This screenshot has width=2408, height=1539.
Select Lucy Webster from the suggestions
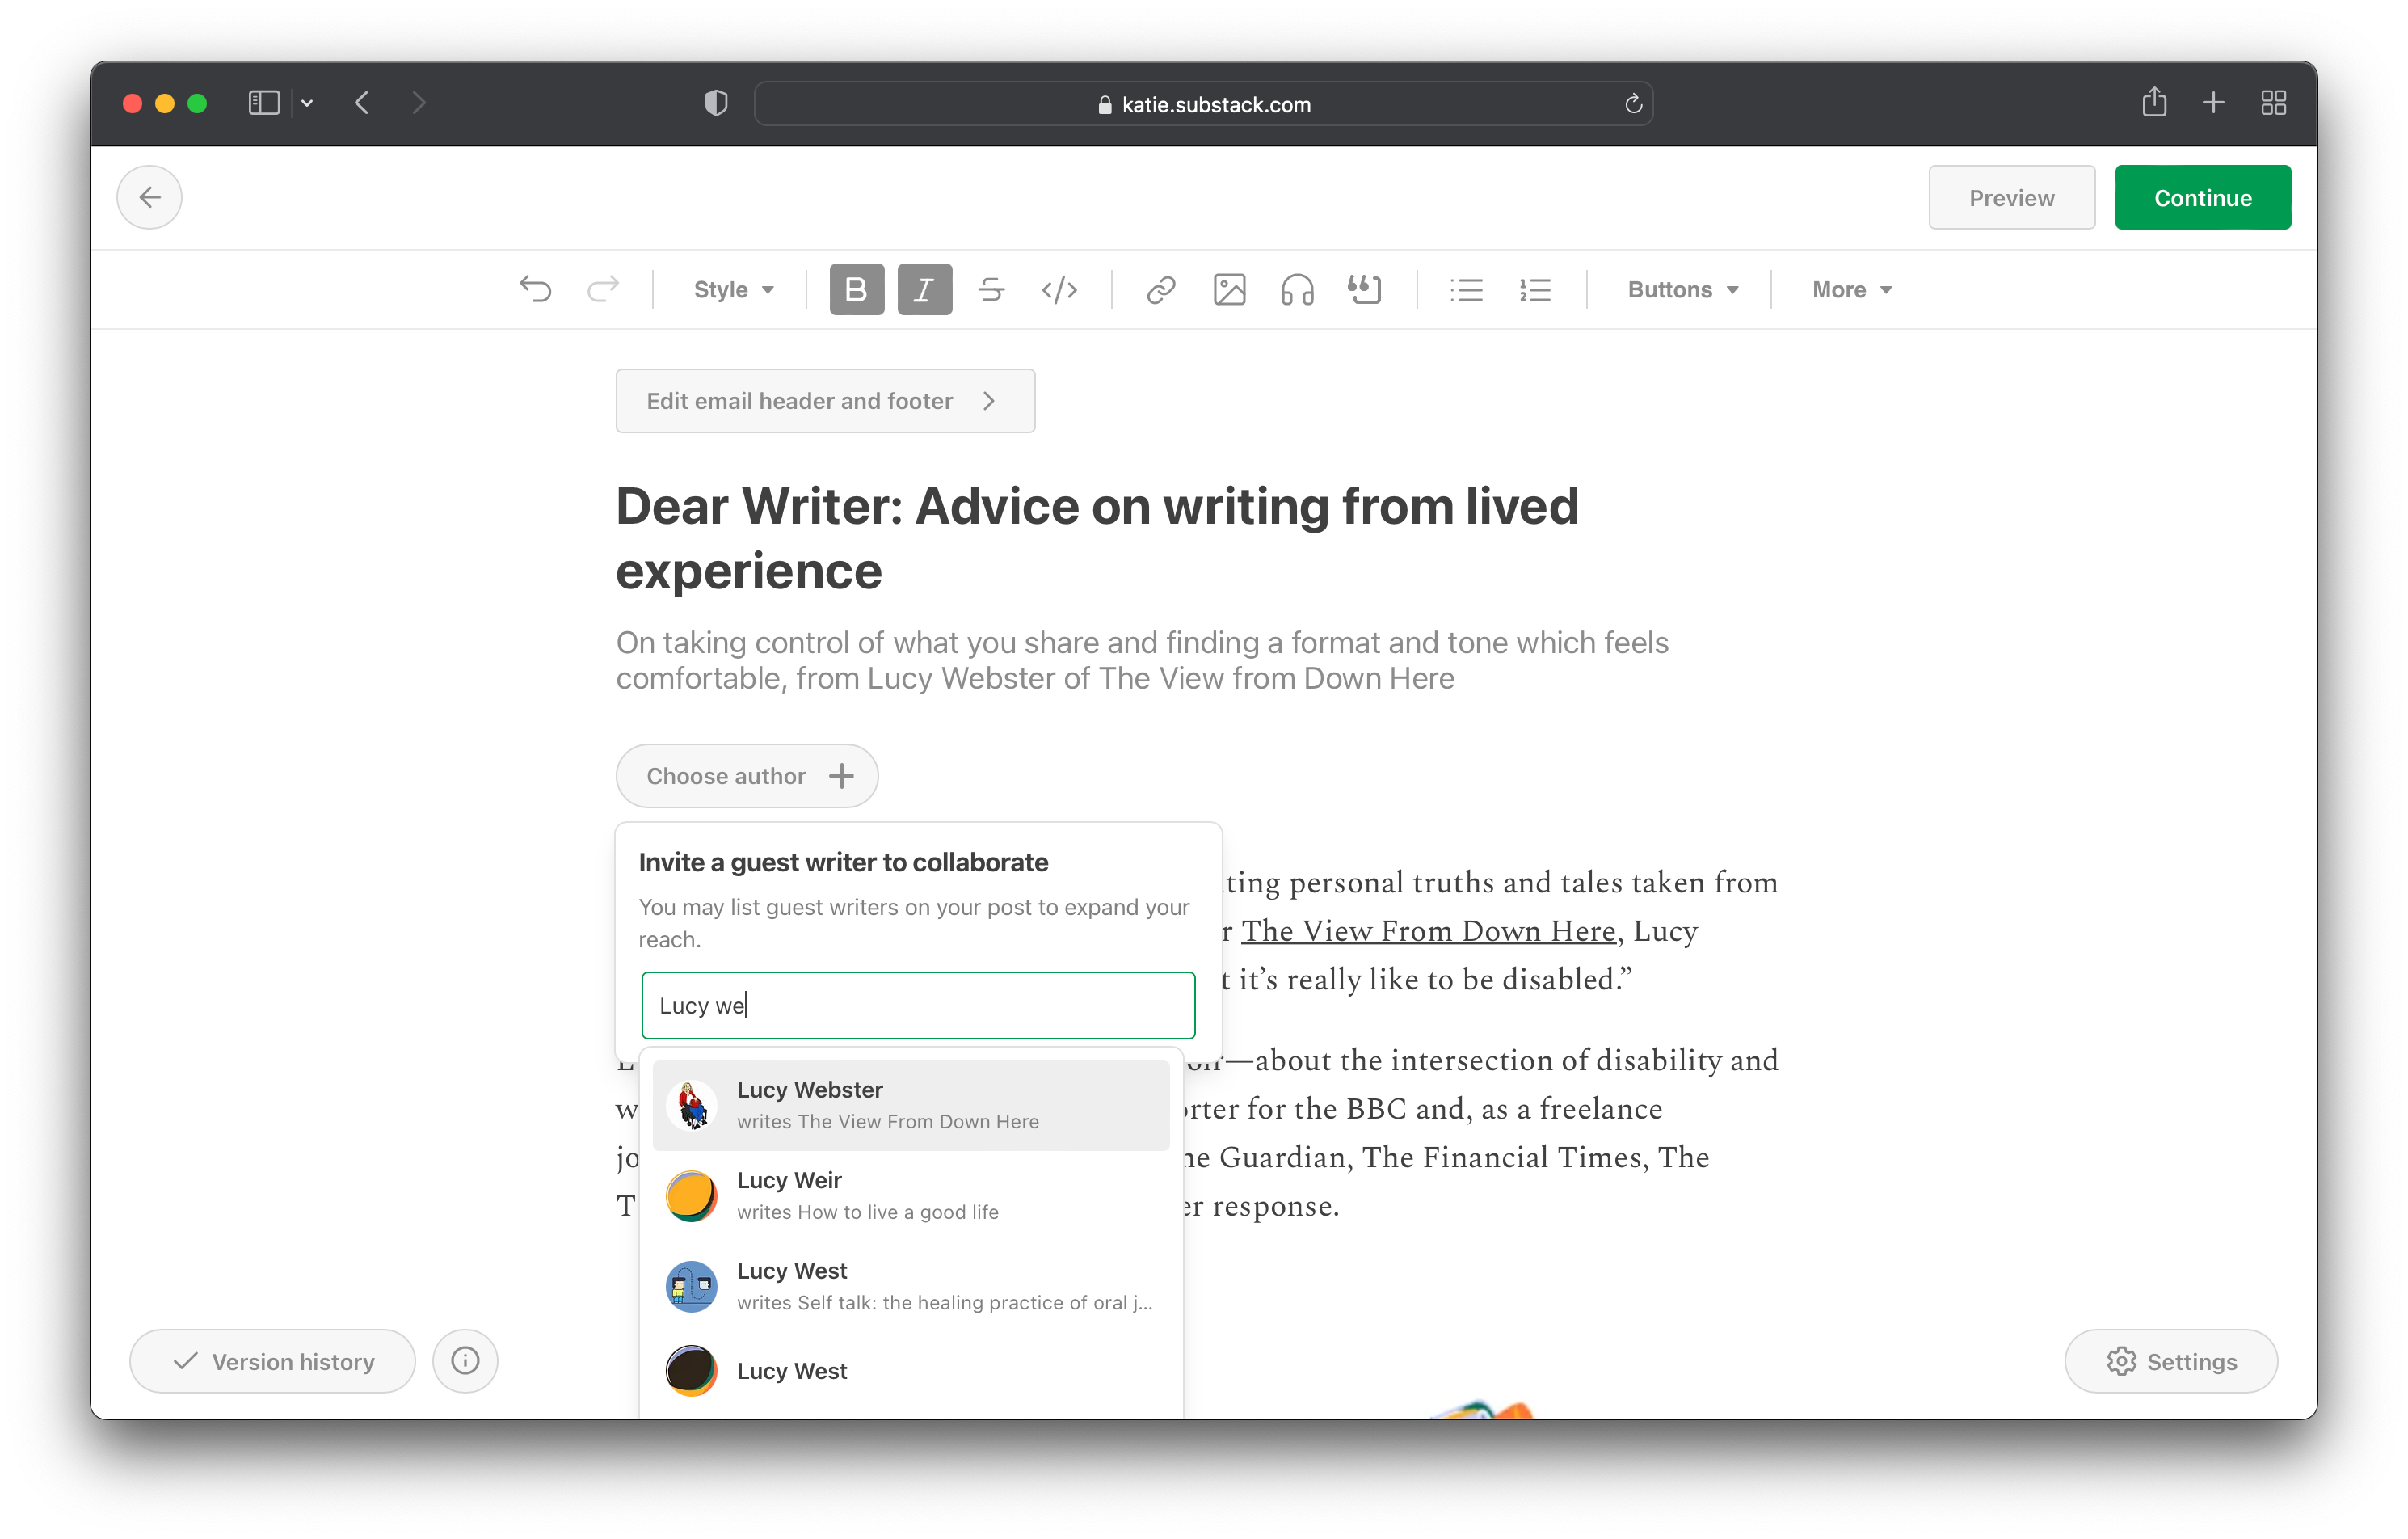point(910,1105)
